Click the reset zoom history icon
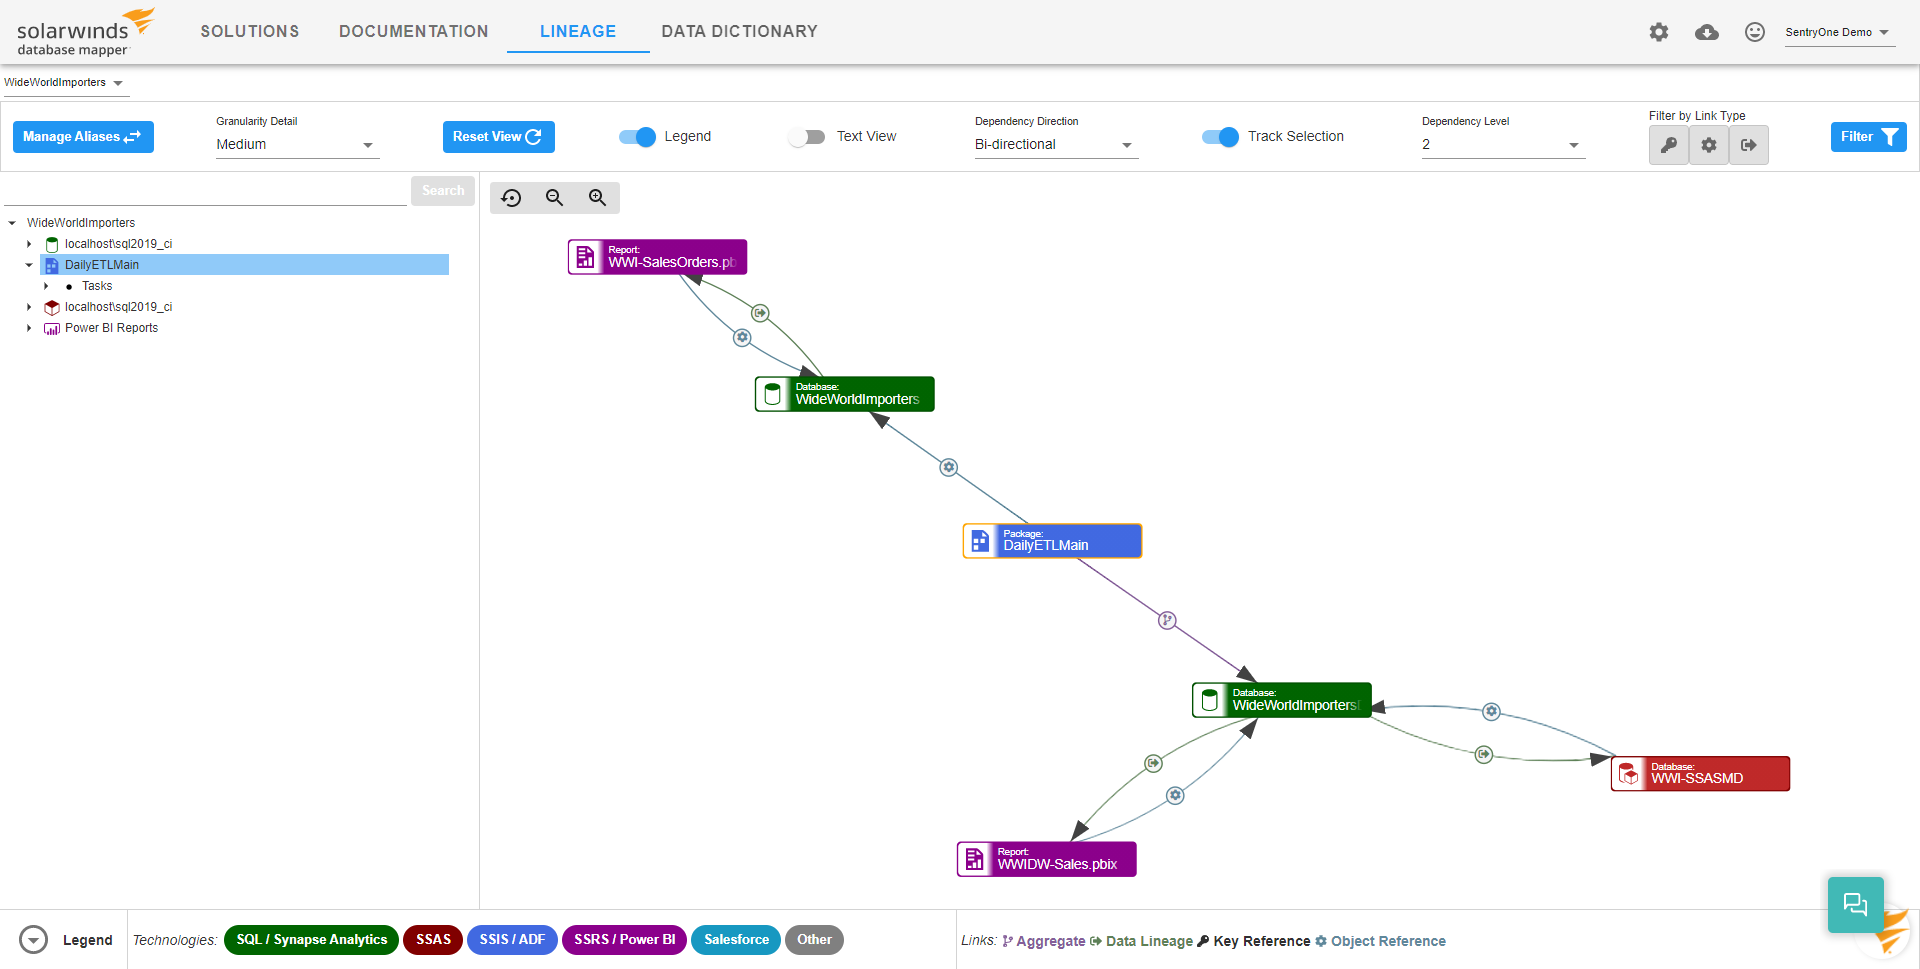1920x969 pixels. coord(512,198)
